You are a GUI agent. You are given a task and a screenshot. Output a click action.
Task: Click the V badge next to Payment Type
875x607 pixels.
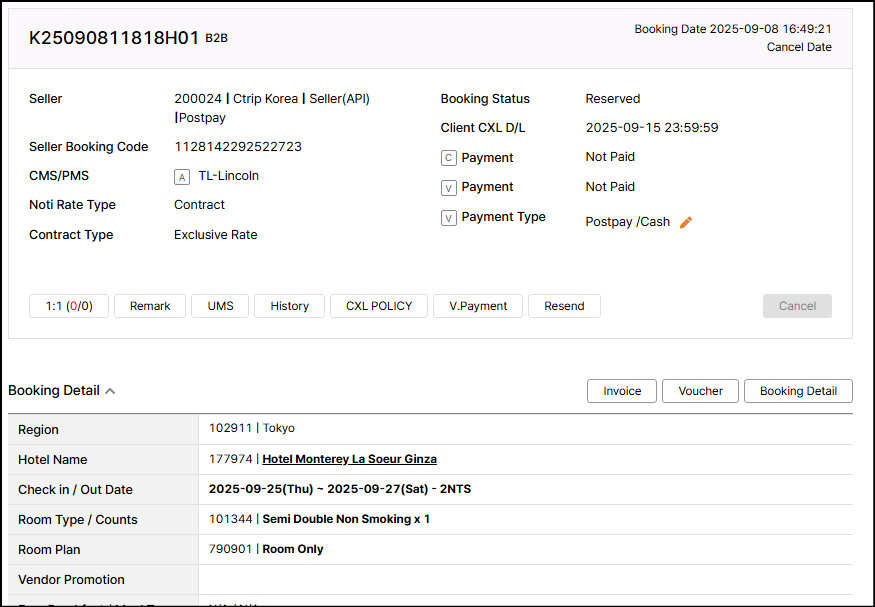click(449, 218)
